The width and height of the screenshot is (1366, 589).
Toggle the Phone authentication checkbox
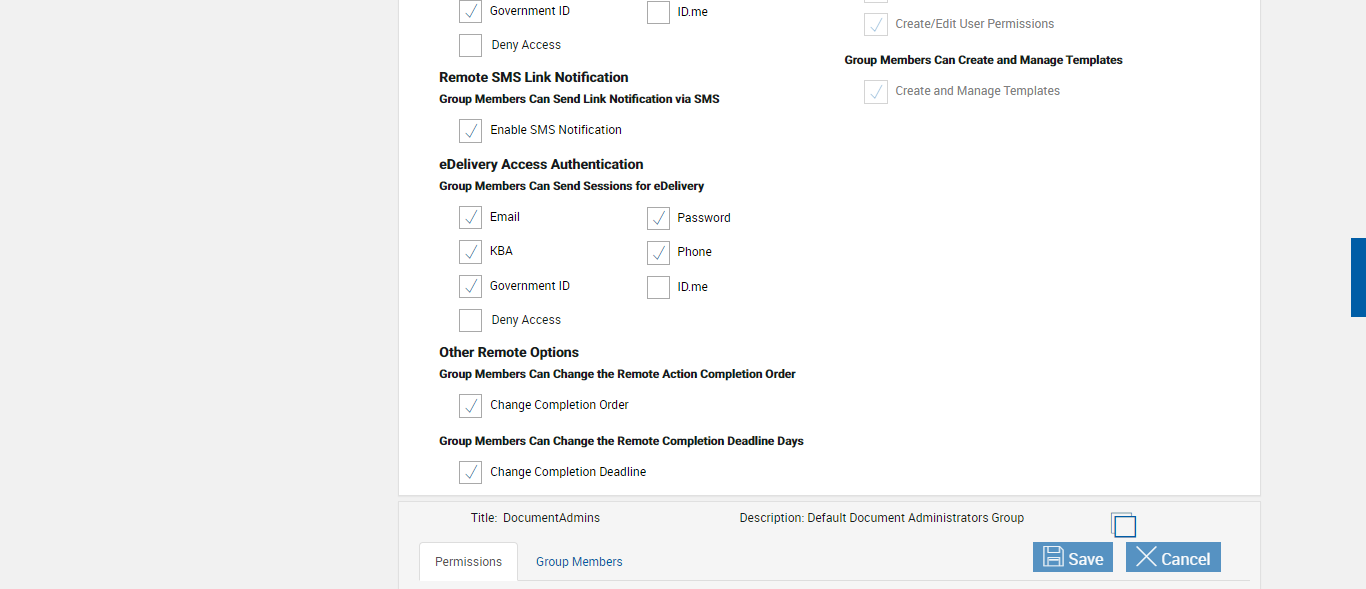[658, 253]
